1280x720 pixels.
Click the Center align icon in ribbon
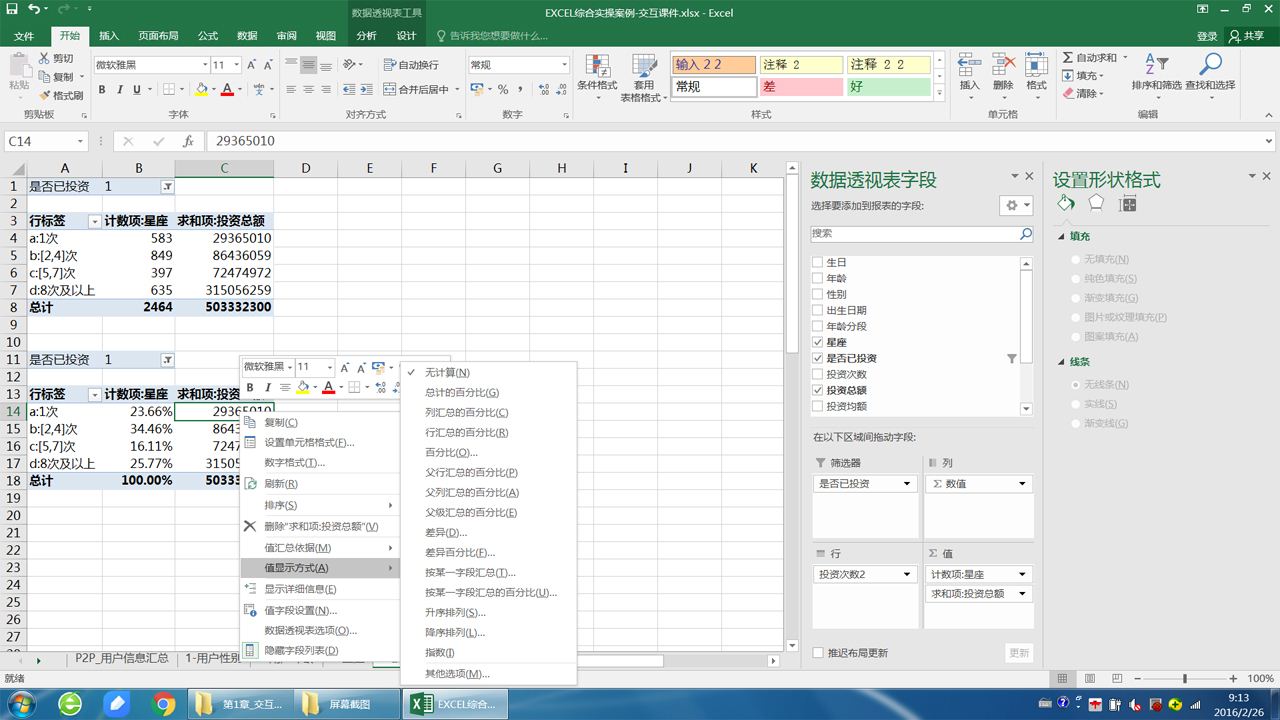pos(309,89)
